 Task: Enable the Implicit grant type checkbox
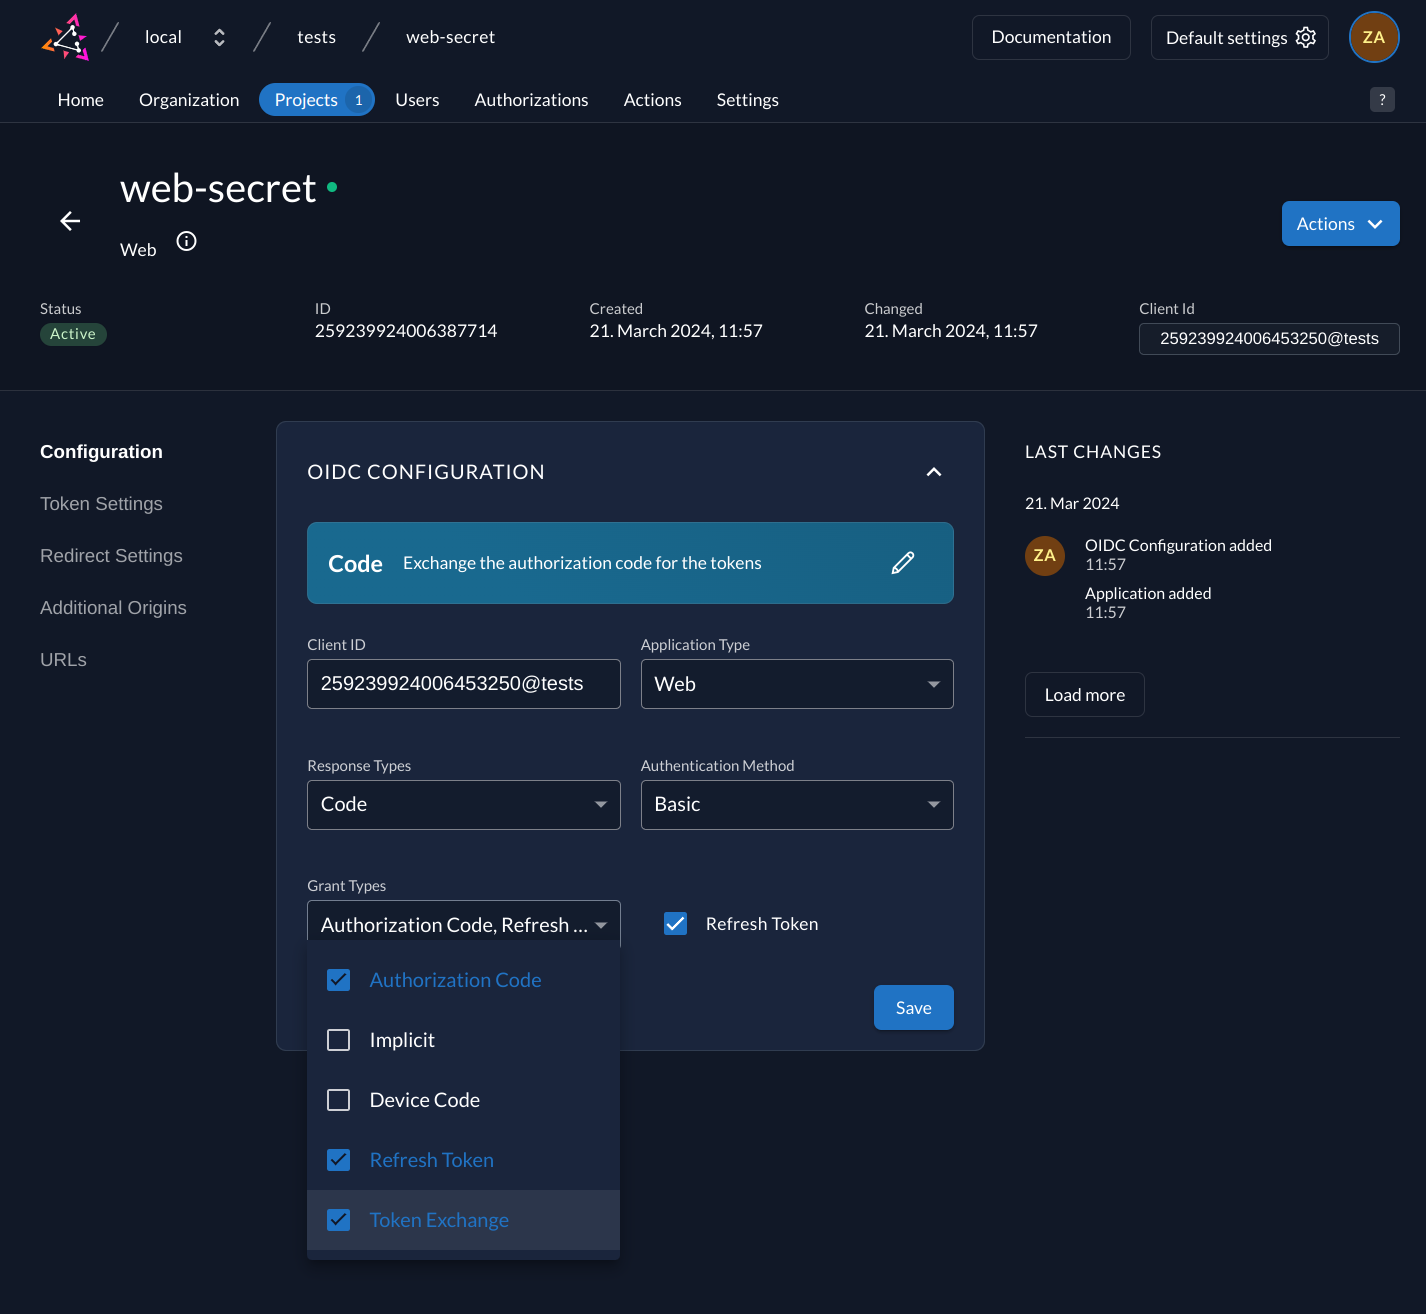coord(338,1040)
